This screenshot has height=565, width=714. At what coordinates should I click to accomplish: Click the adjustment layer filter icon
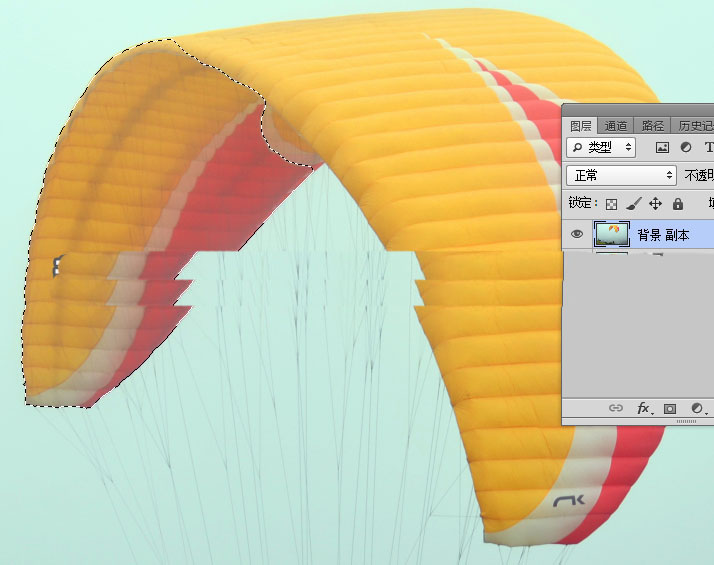coord(686,147)
